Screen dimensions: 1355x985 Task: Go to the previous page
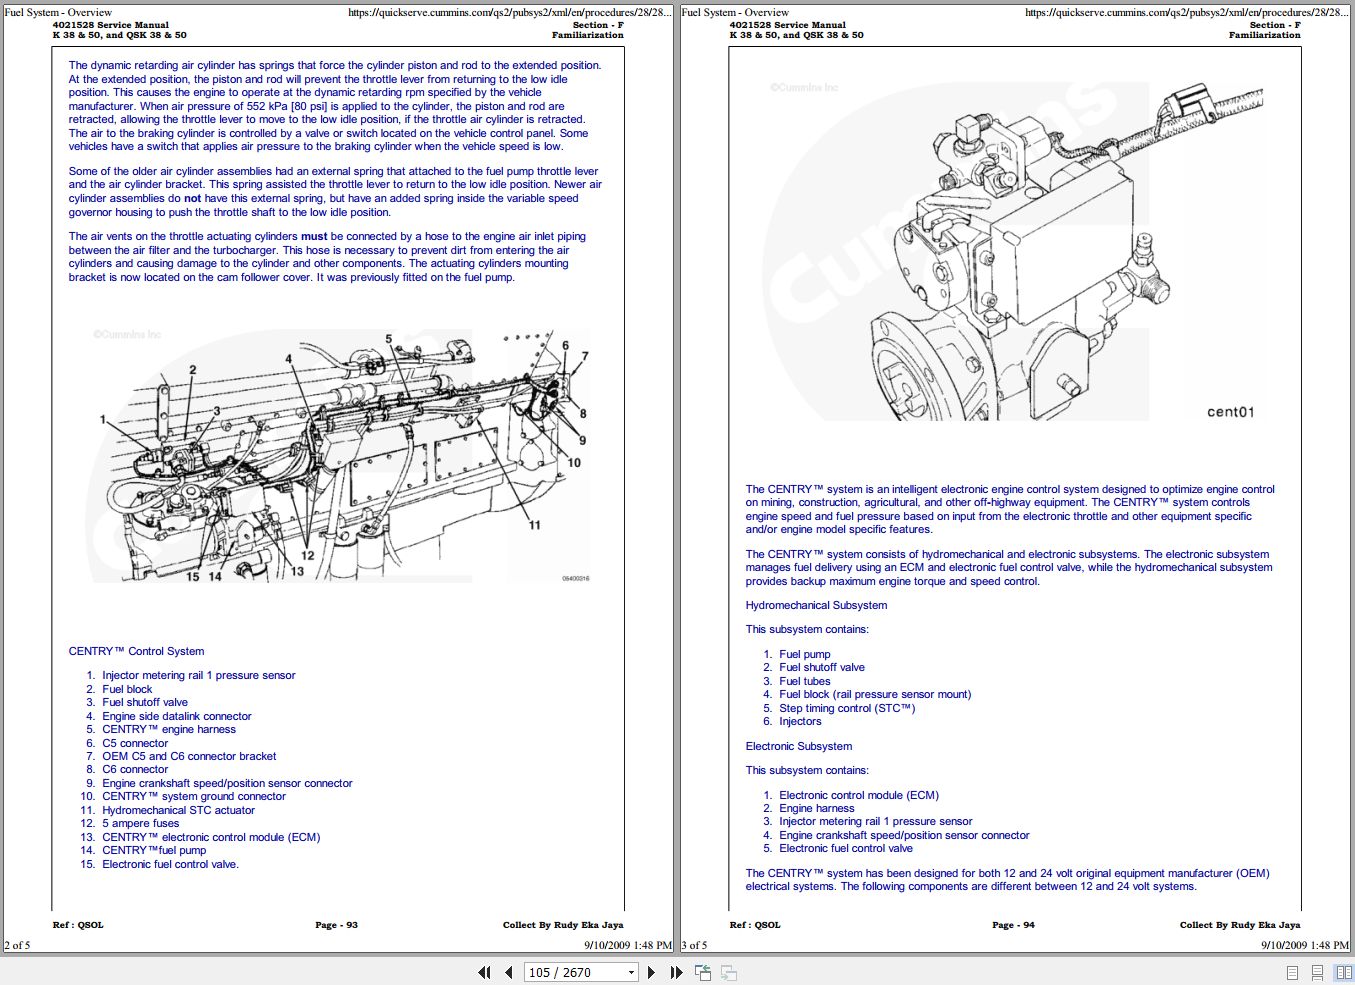click(x=509, y=972)
